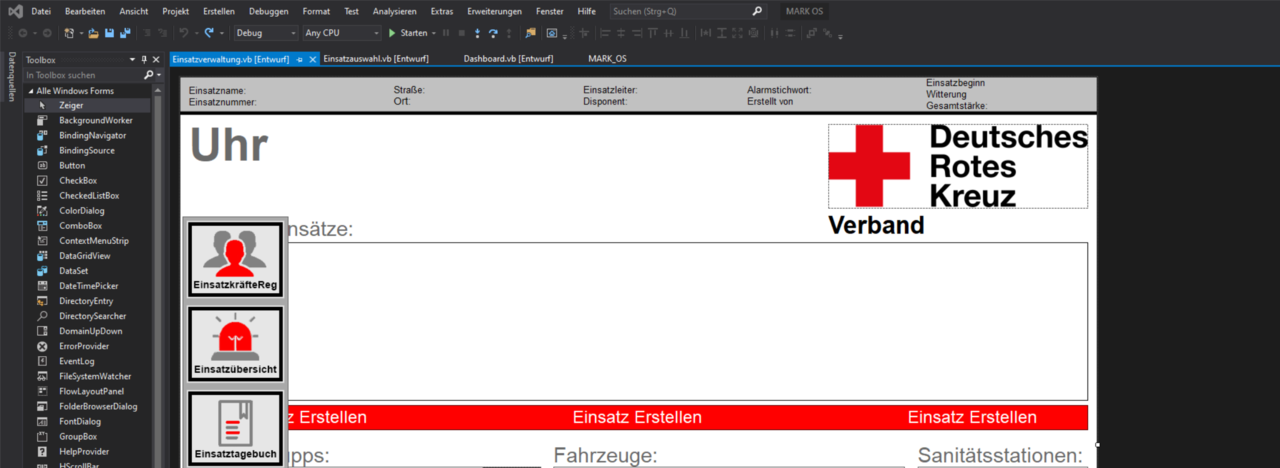Select BindingSource in the Toolbox
The image size is (1280, 468).
click(x=88, y=150)
